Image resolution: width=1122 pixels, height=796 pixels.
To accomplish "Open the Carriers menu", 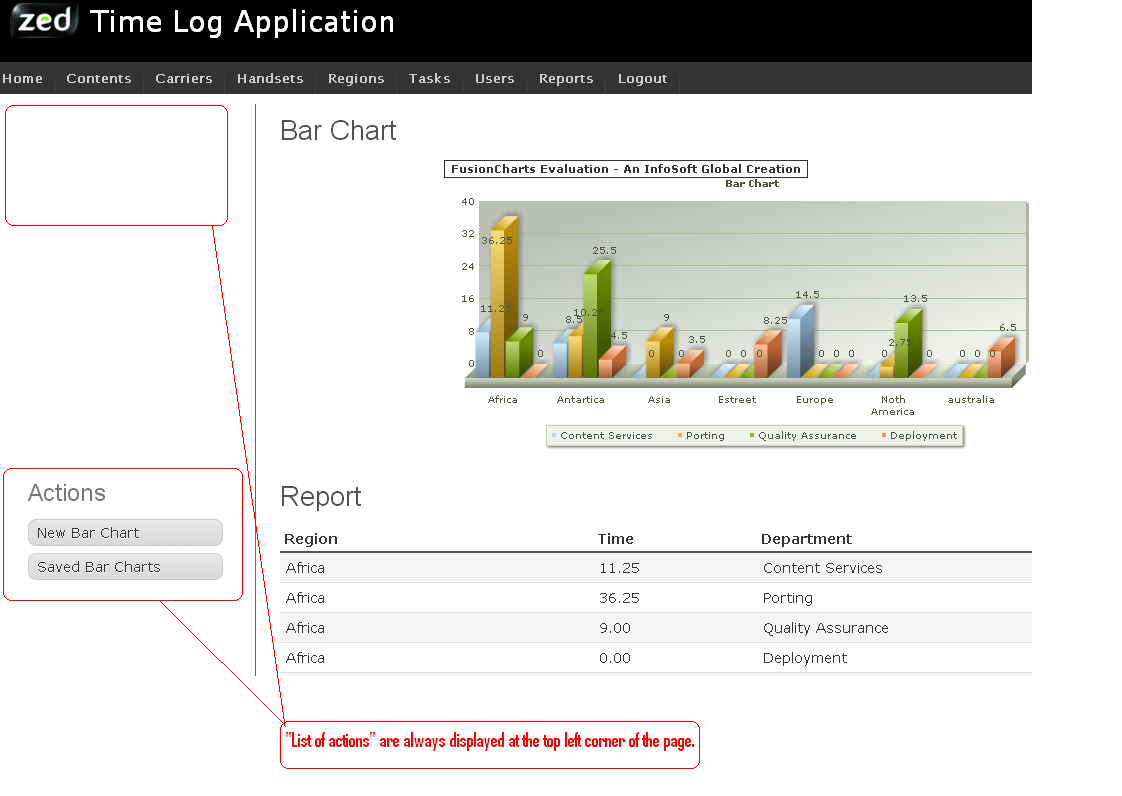I will tap(184, 78).
